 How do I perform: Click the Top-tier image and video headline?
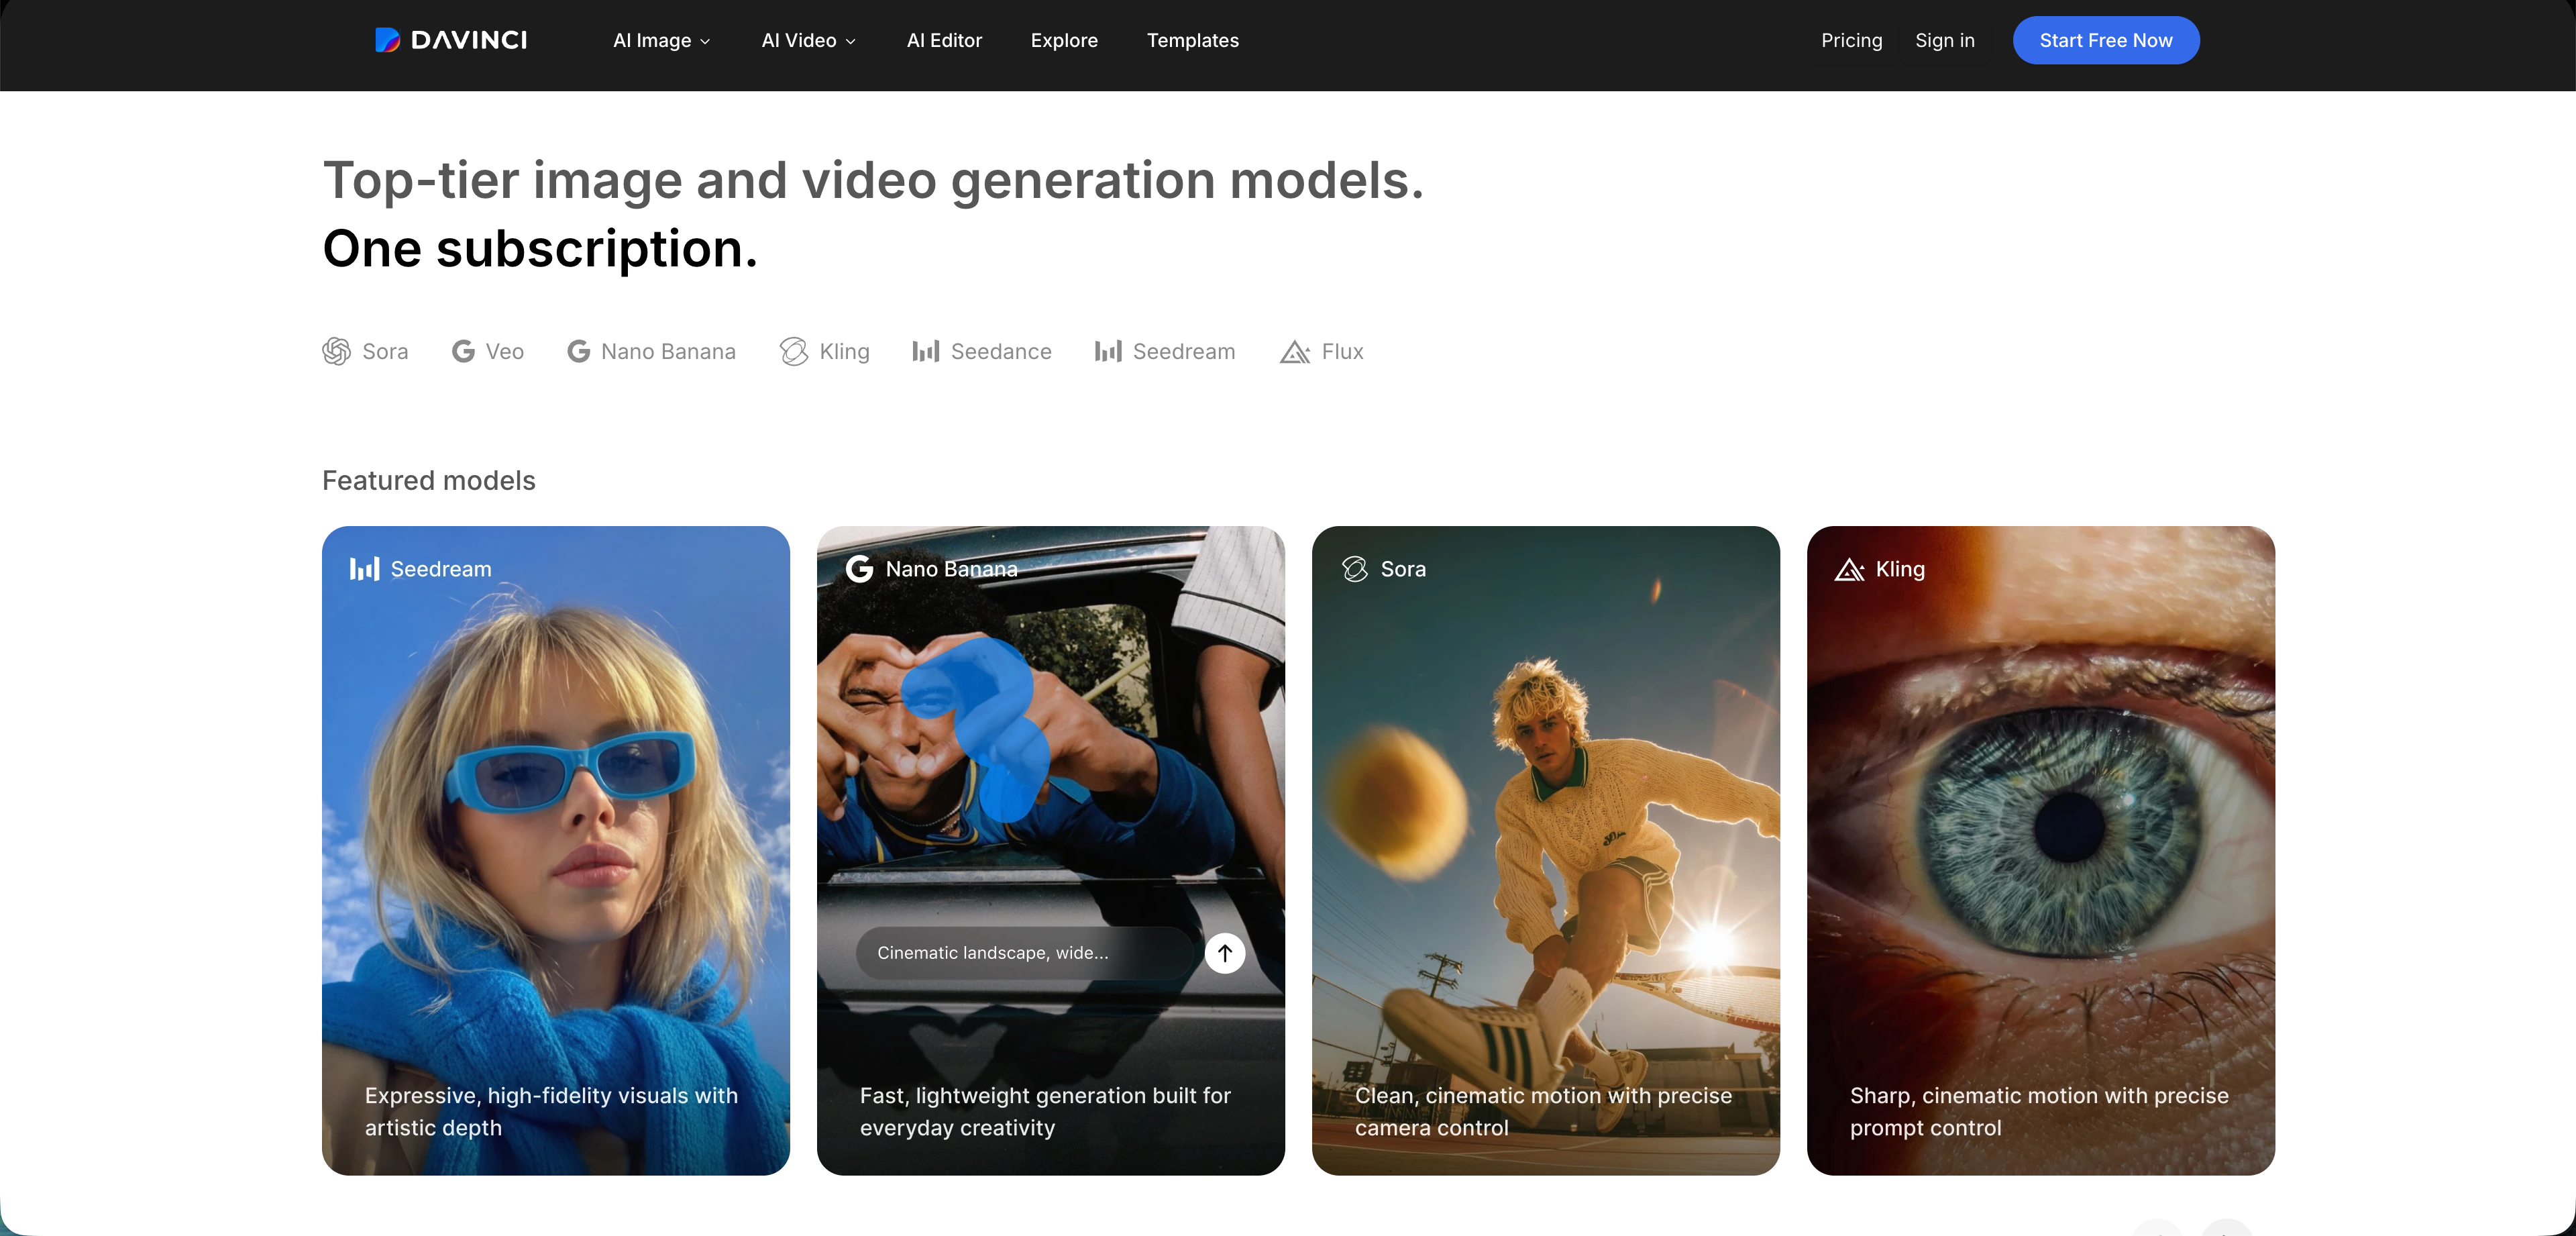[873, 181]
